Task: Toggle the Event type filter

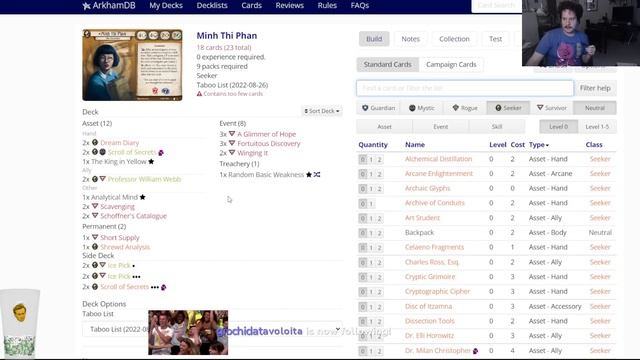Action: 441,127
